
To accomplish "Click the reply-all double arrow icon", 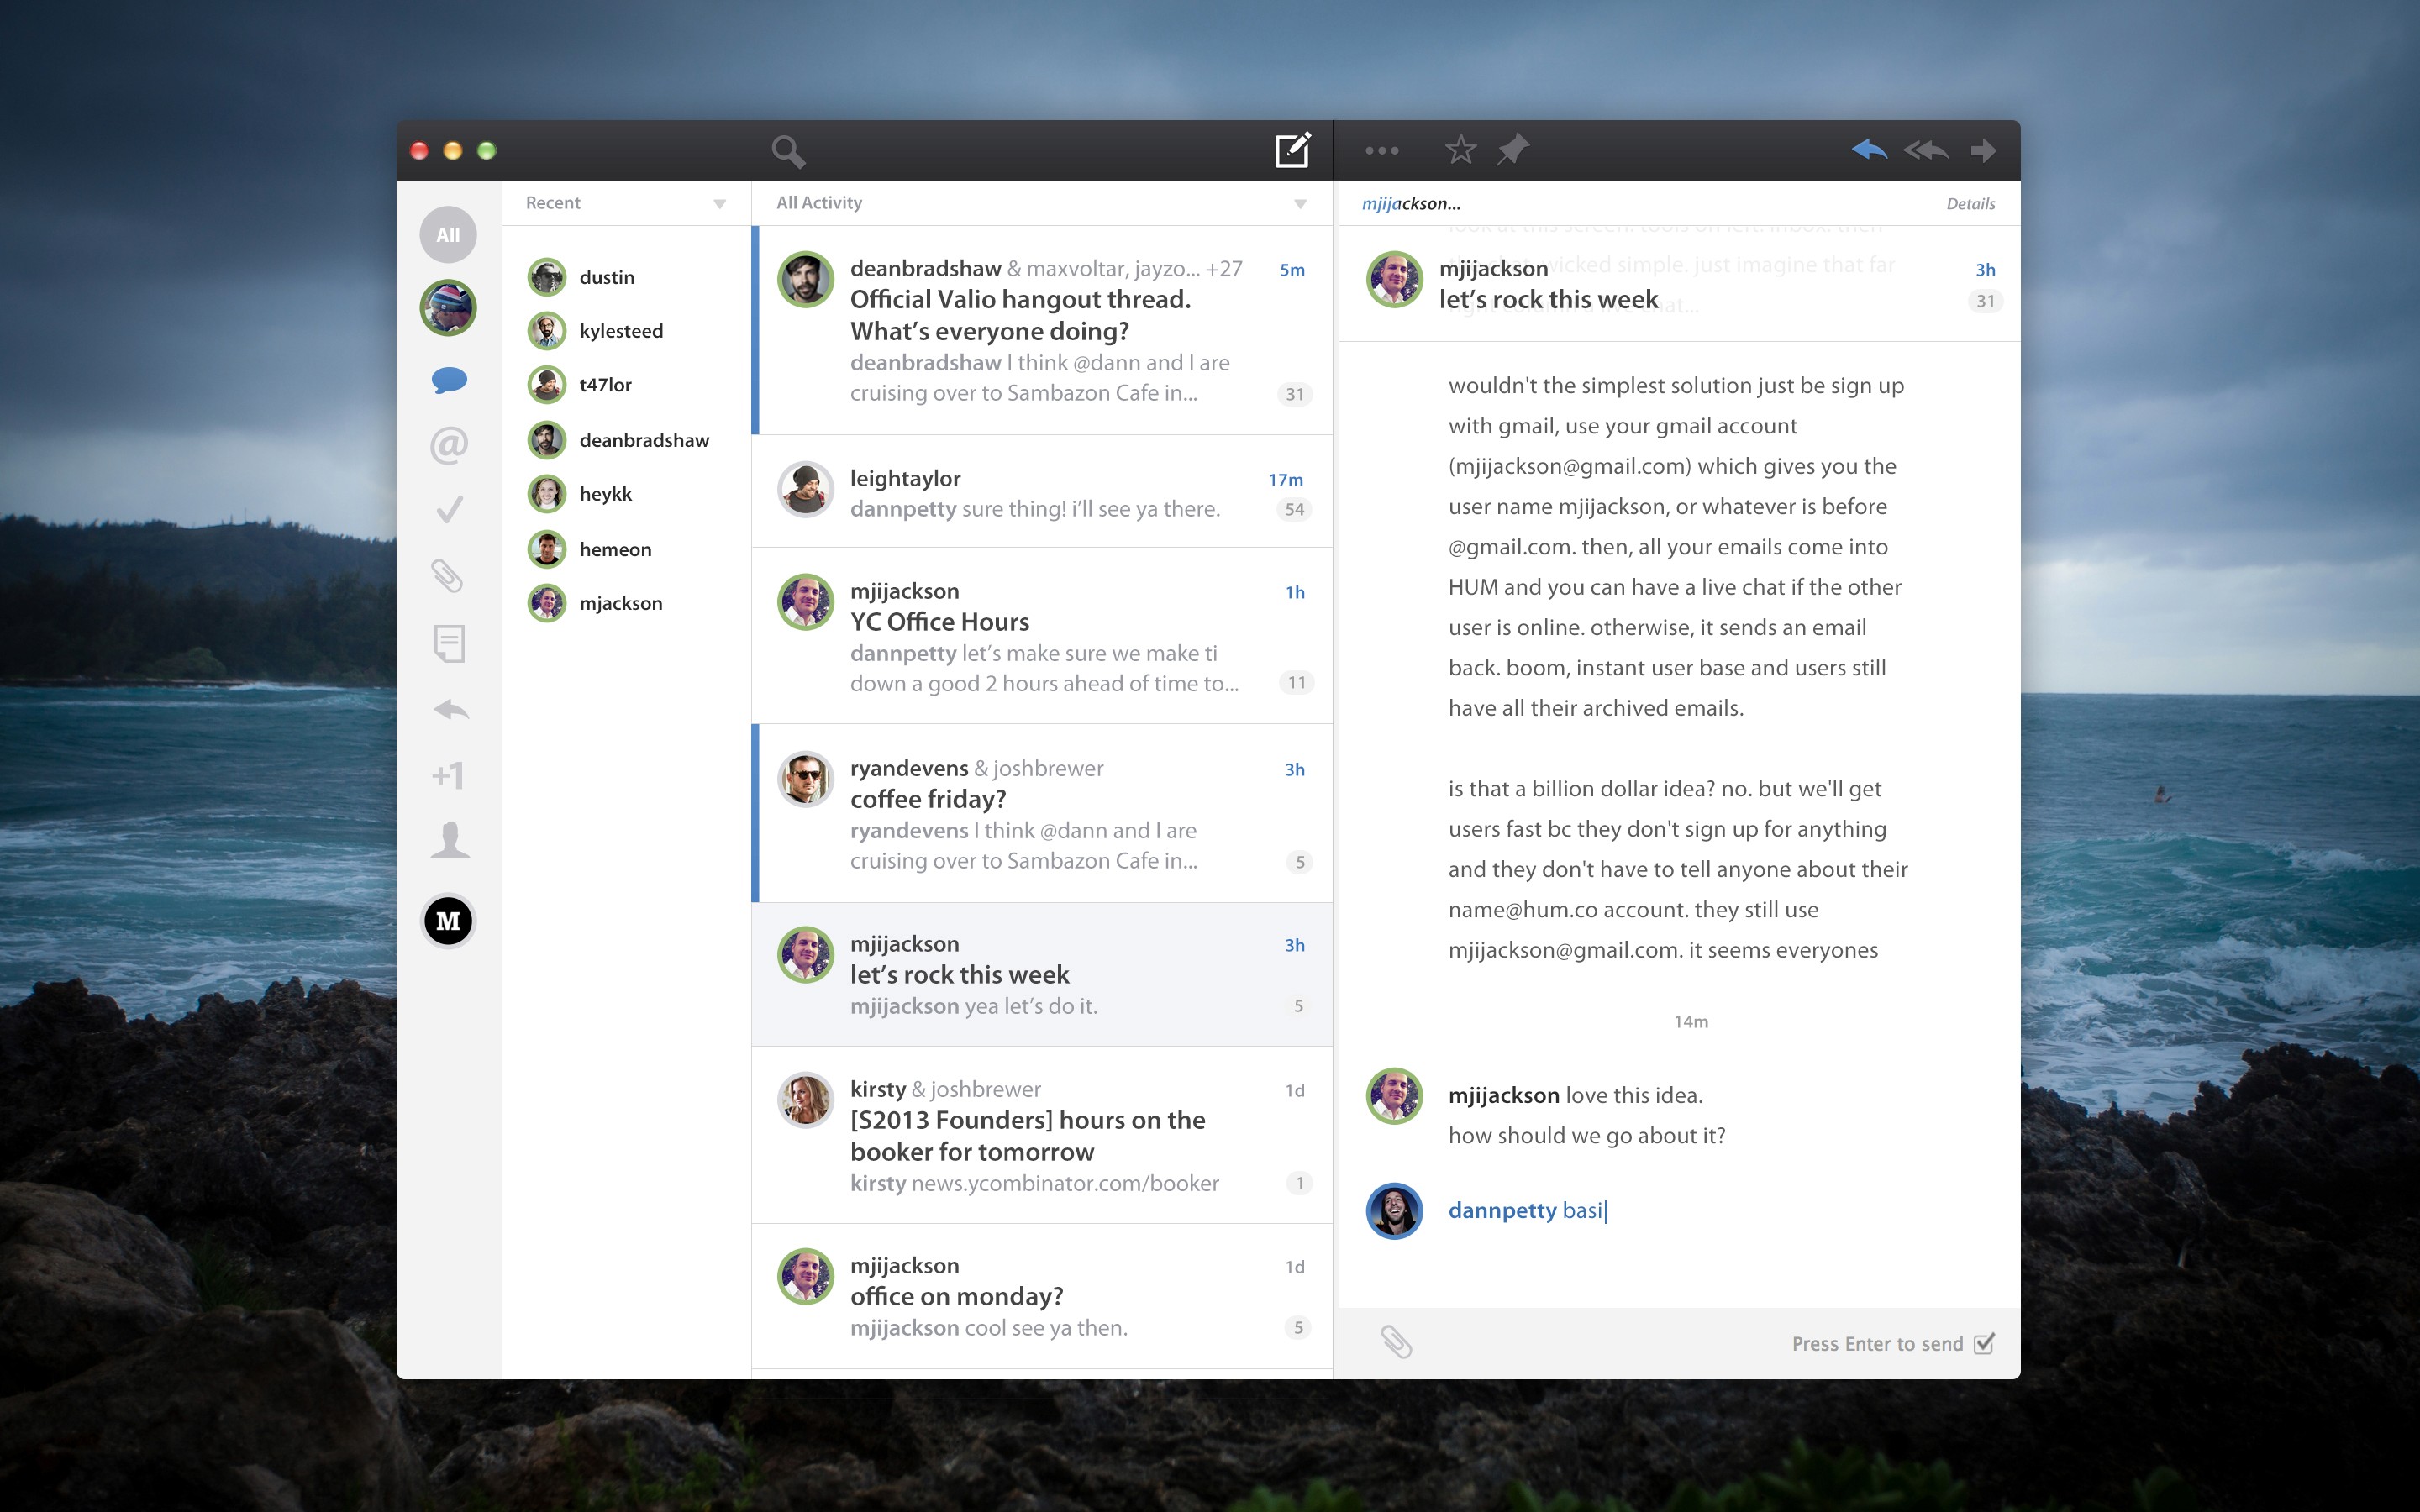I will (1925, 150).
